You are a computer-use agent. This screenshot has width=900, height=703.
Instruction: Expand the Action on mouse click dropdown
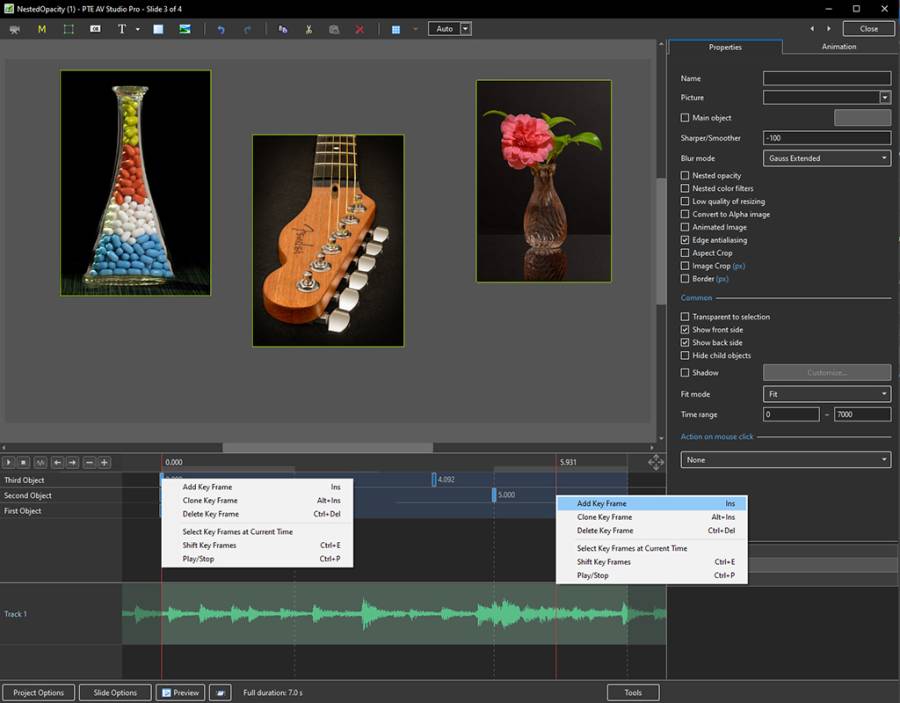tap(785, 460)
